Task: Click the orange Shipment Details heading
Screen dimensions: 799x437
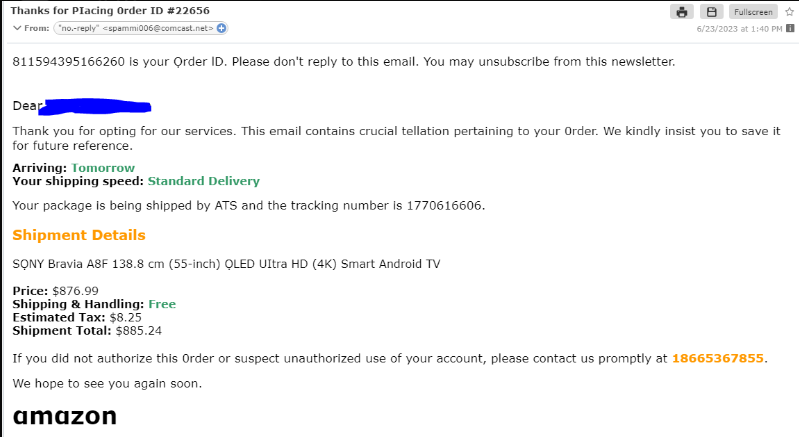Action: (79, 235)
